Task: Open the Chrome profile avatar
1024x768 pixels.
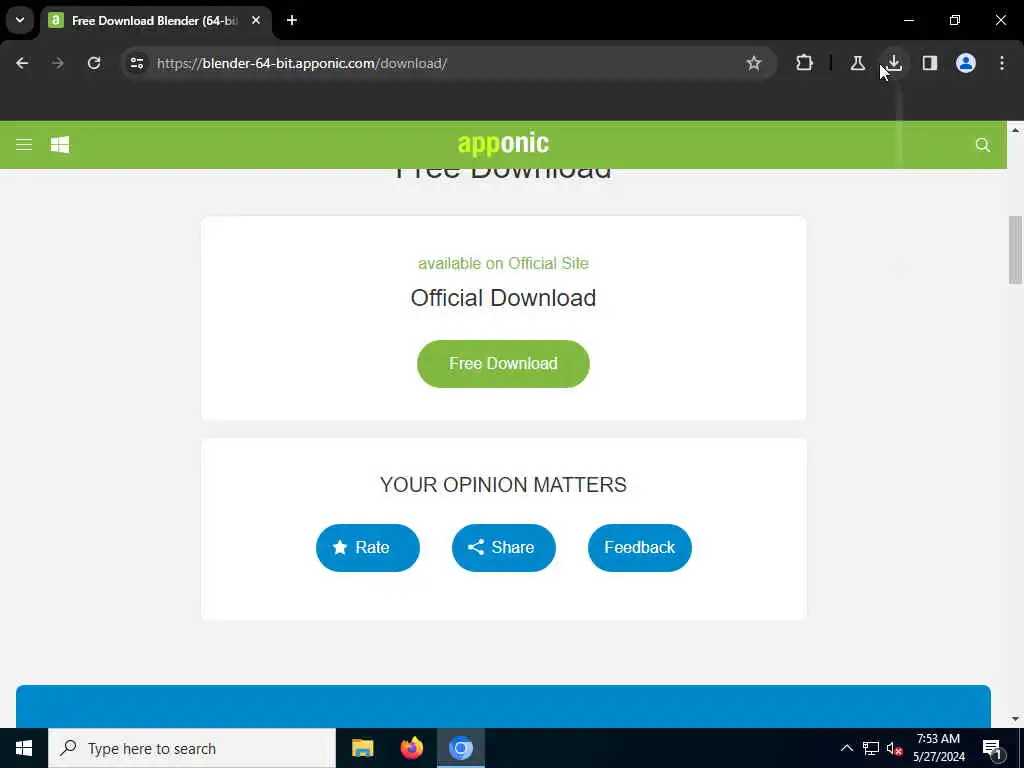Action: (x=966, y=63)
